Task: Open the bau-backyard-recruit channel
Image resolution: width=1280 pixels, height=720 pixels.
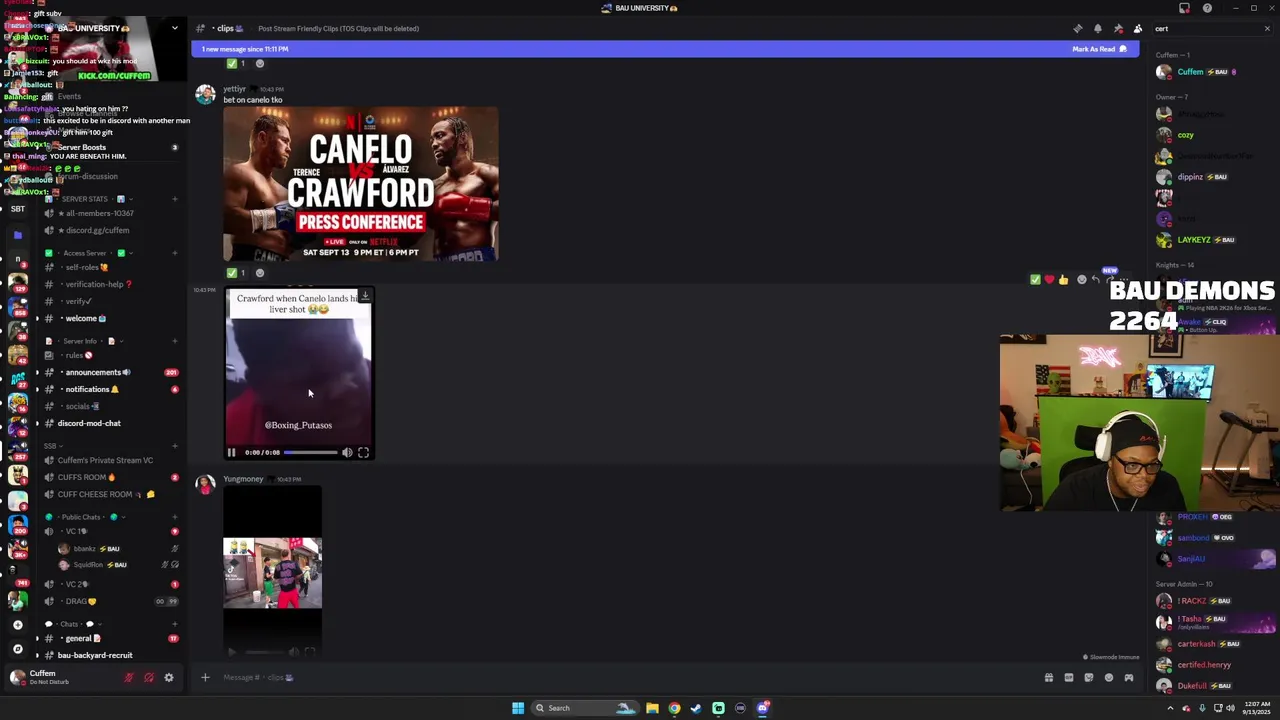Action: point(110,655)
